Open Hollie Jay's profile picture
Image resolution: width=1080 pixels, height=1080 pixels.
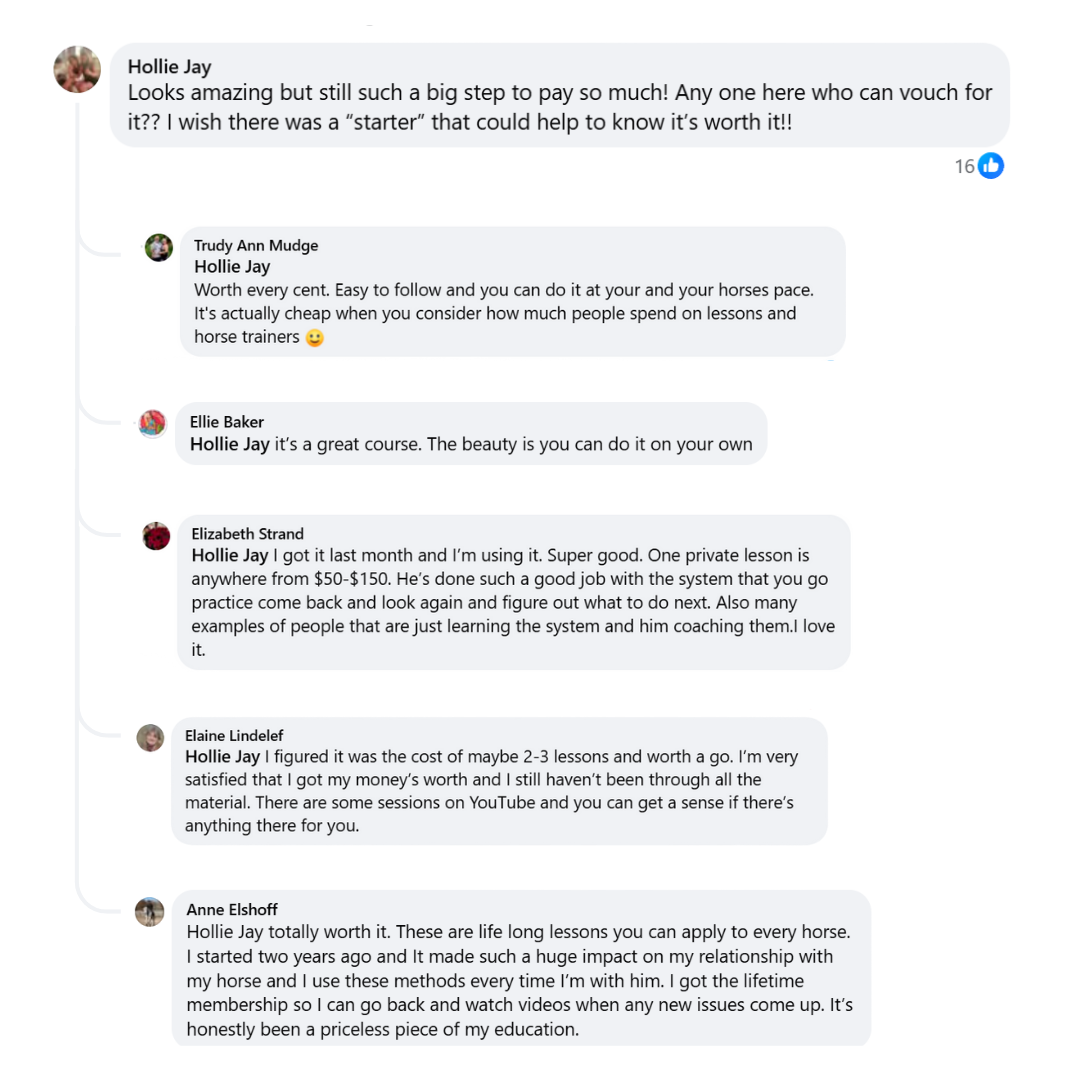click(77, 69)
